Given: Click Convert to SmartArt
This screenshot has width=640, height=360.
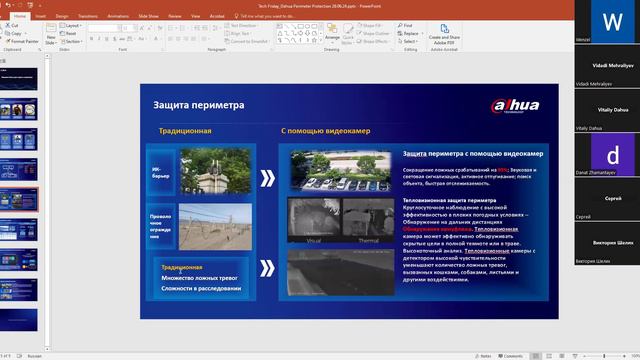Looking at the screenshot, I should point(247,41).
